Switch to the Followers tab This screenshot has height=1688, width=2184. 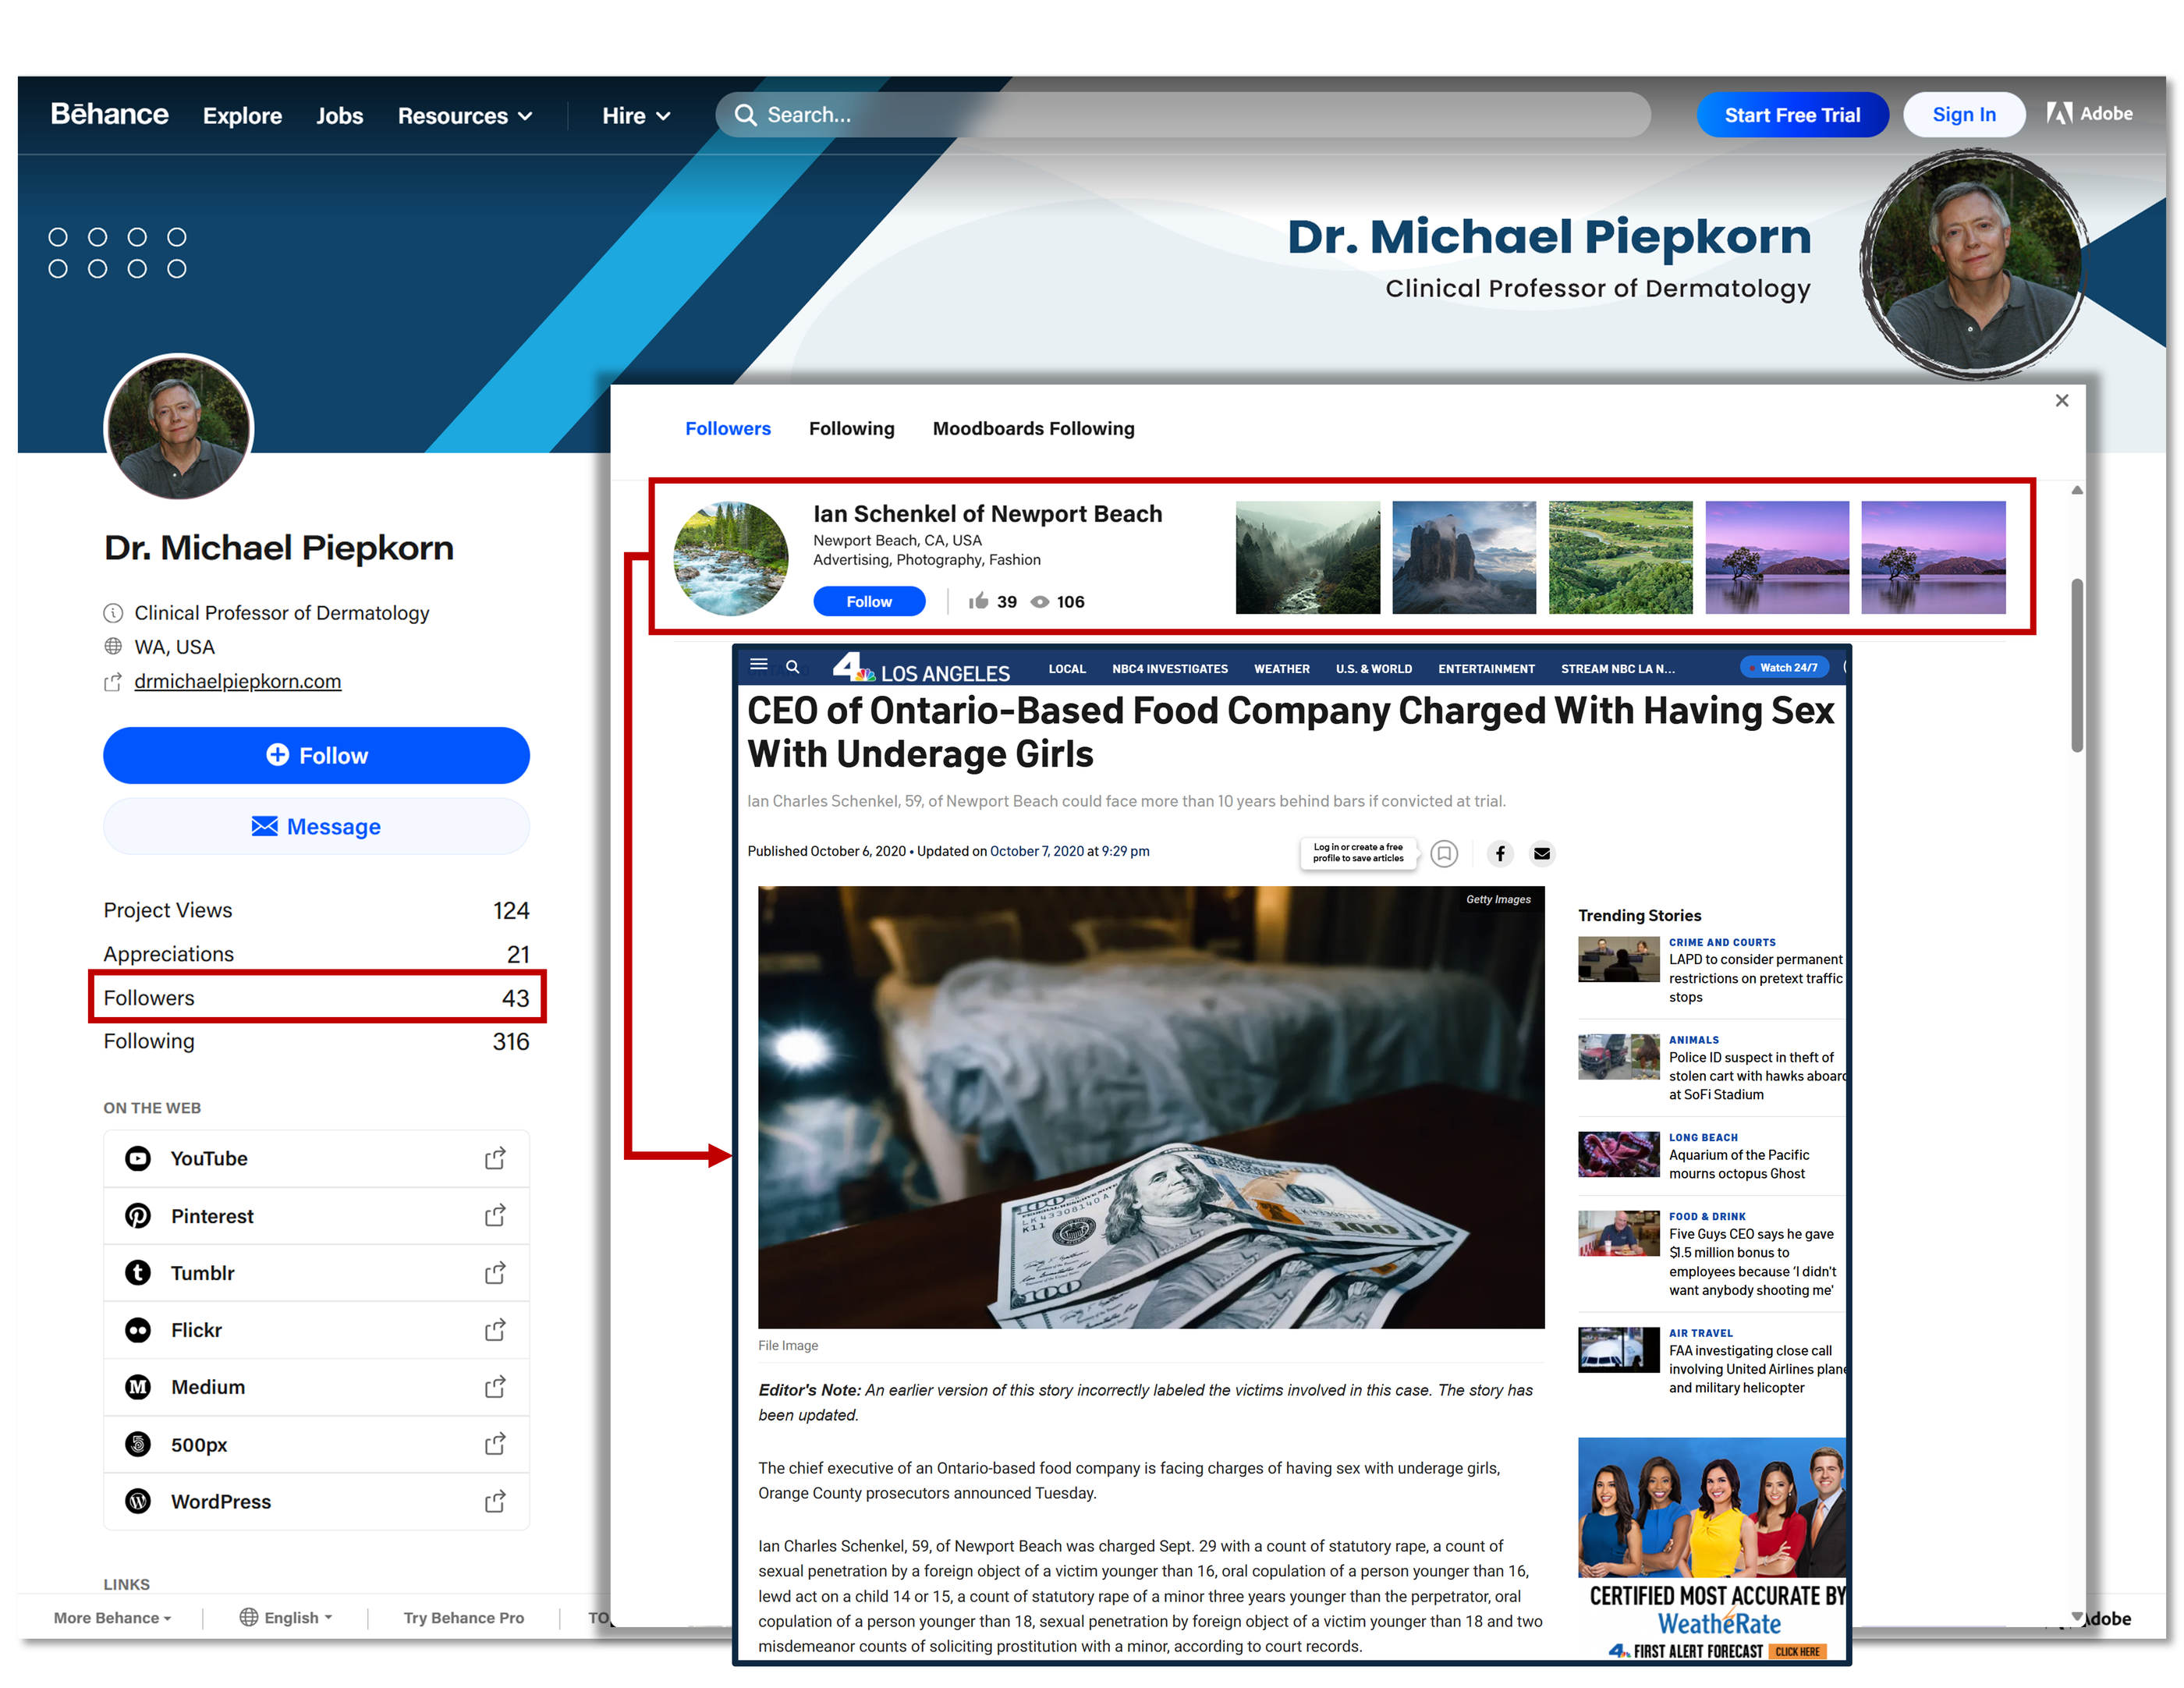click(x=728, y=428)
